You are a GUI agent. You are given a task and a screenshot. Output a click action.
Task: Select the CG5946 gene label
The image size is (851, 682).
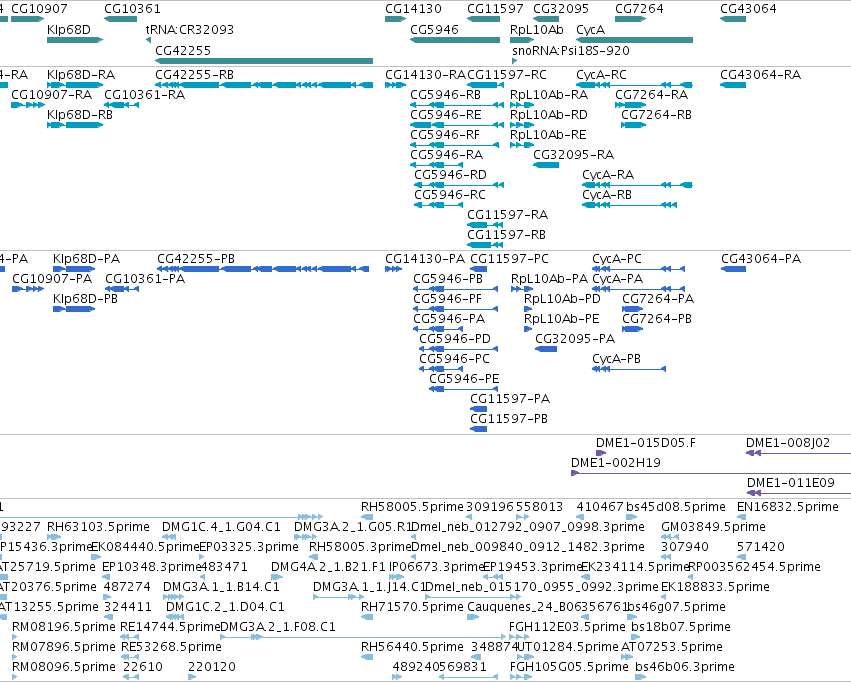(434, 29)
